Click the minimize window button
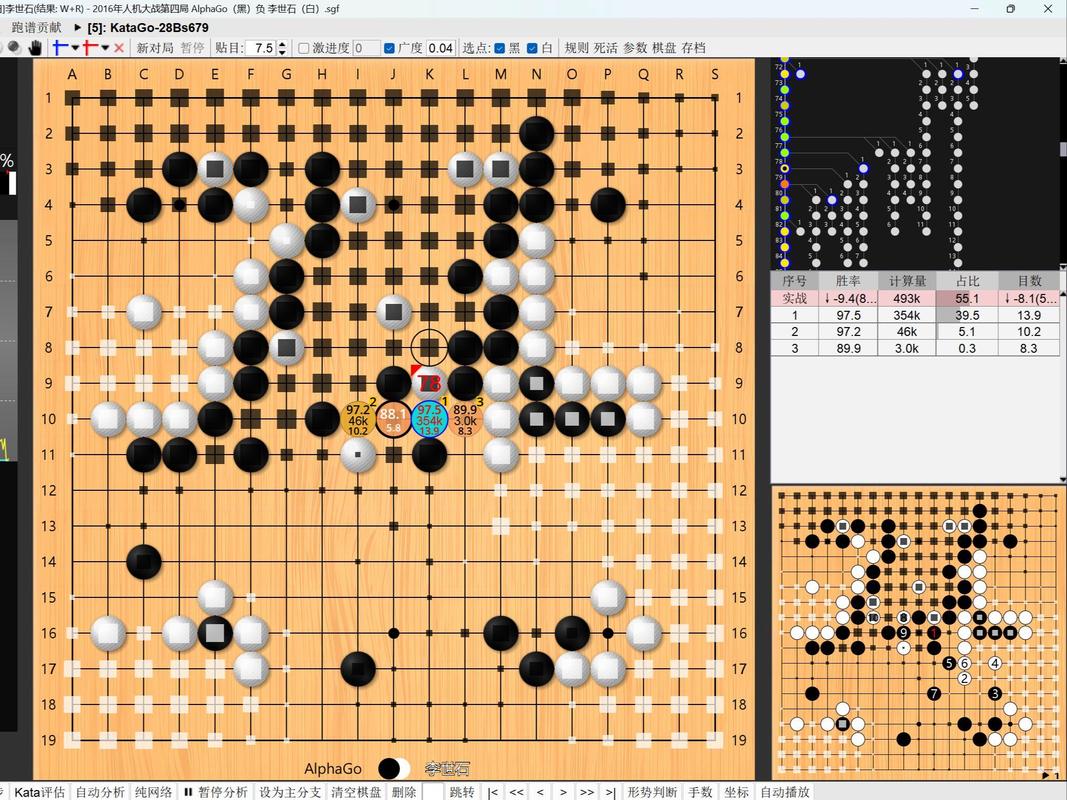Image resolution: width=1067 pixels, height=800 pixels. tap(975, 9)
